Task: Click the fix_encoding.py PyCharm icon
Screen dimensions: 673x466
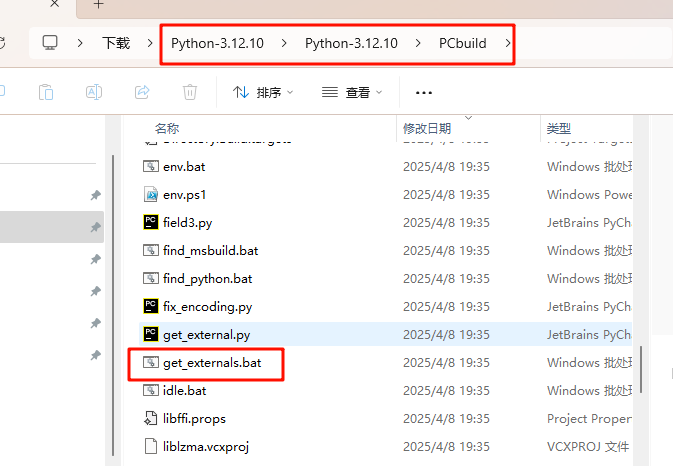Action: click(151, 306)
